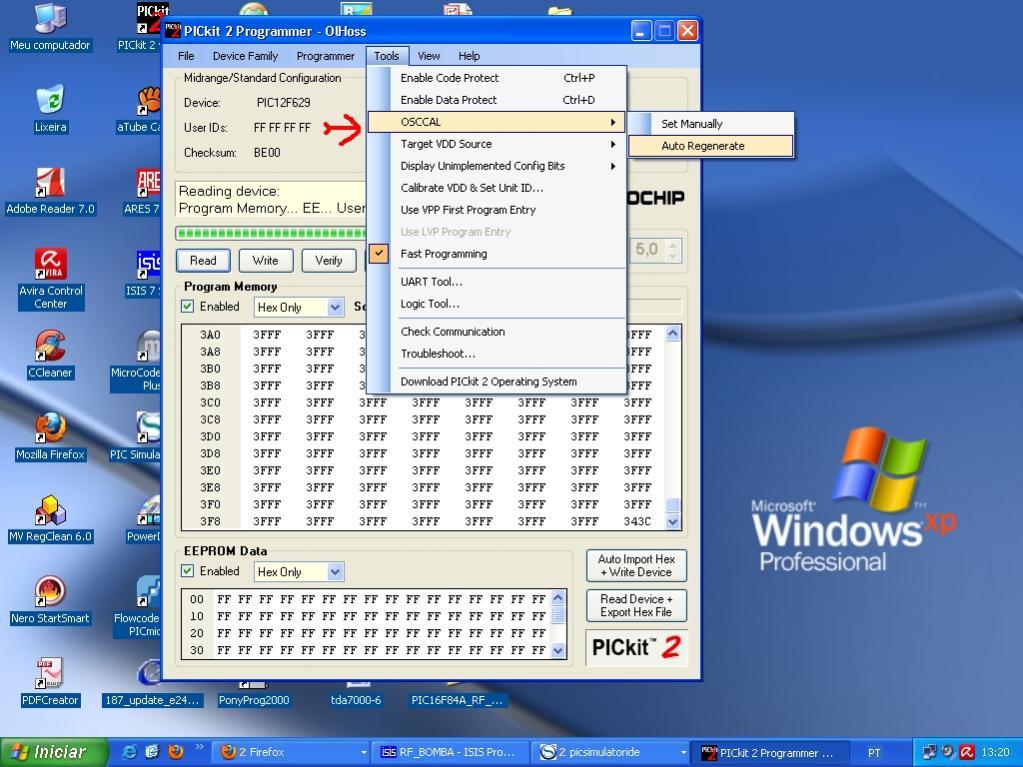Open the Help menu
This screenshot has width=1023, height=767.
coord(469,56)
